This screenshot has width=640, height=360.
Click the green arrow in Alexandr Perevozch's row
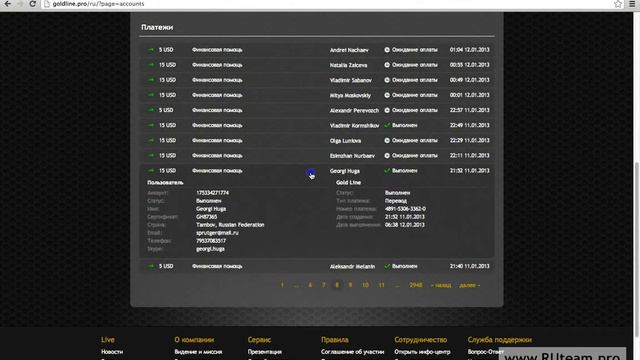point(151,110)
